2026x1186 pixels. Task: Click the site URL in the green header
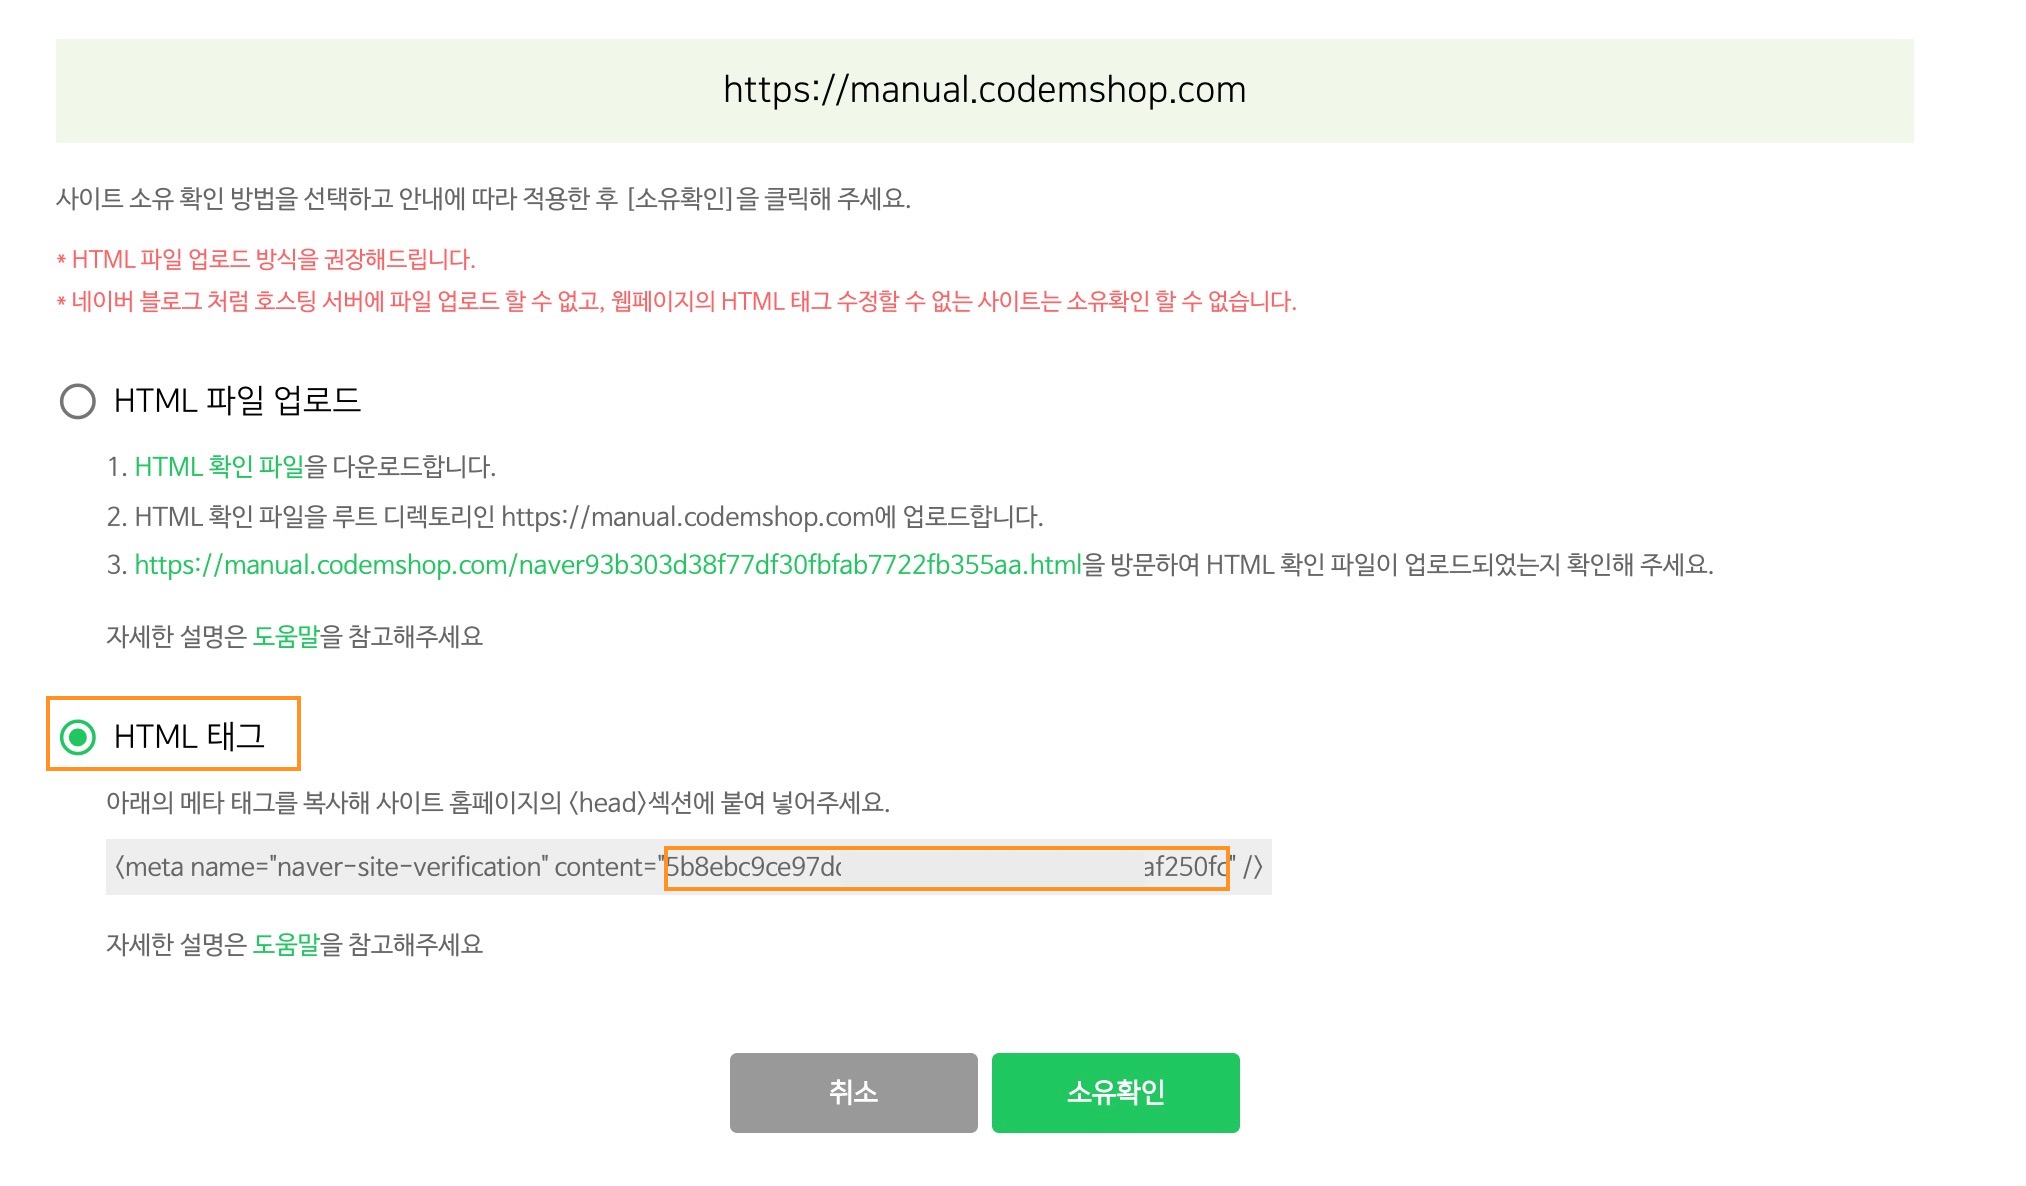click(x=984, y=90)
